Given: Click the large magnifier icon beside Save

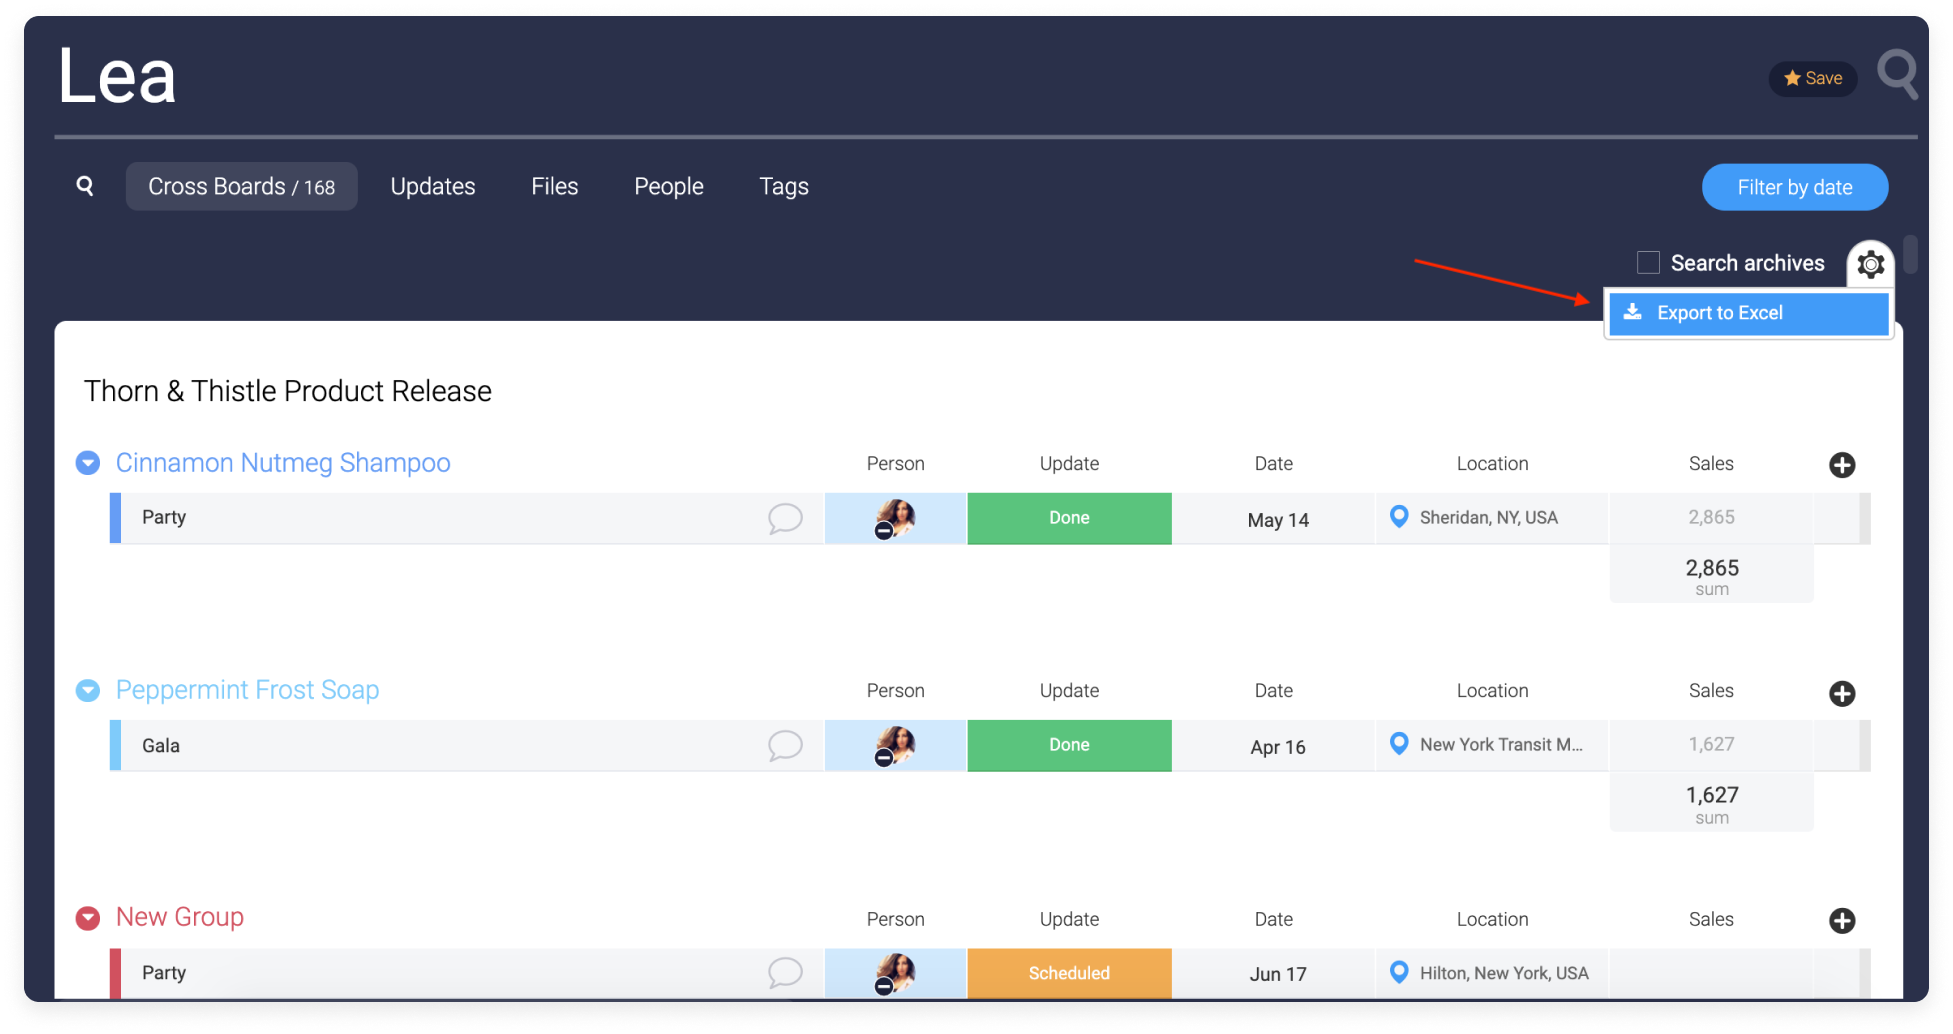Looking at the screenshot, I should 1897,75.
